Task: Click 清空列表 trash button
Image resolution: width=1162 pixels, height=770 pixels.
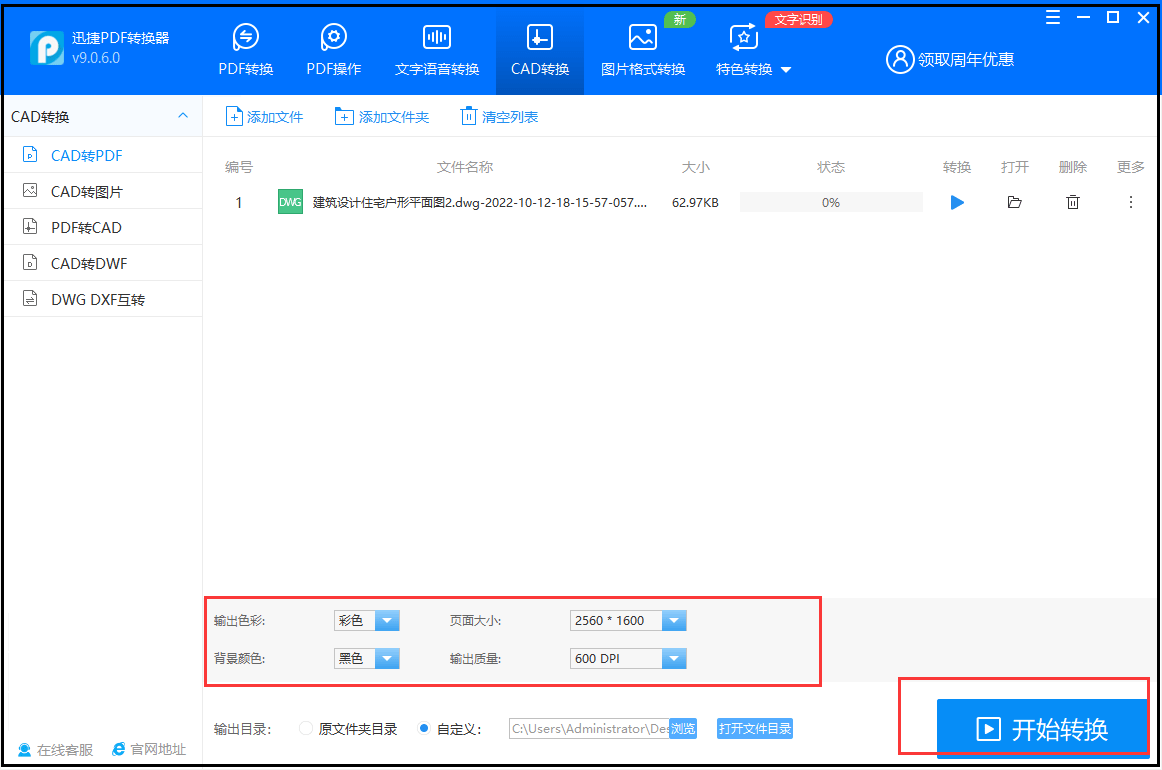Action: tap(499, 116)
